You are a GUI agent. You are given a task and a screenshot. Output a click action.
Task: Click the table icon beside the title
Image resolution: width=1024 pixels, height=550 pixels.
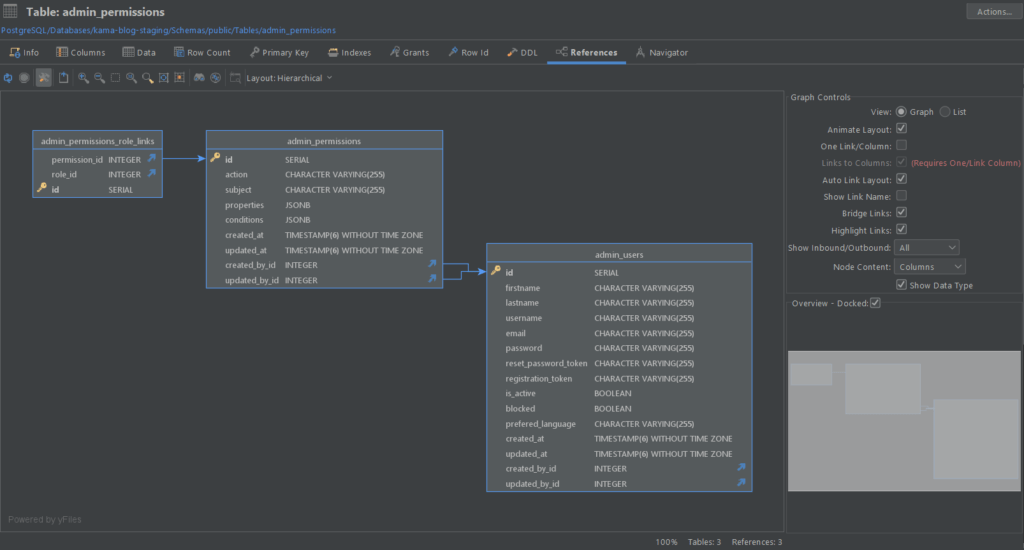tap(10, 11)
